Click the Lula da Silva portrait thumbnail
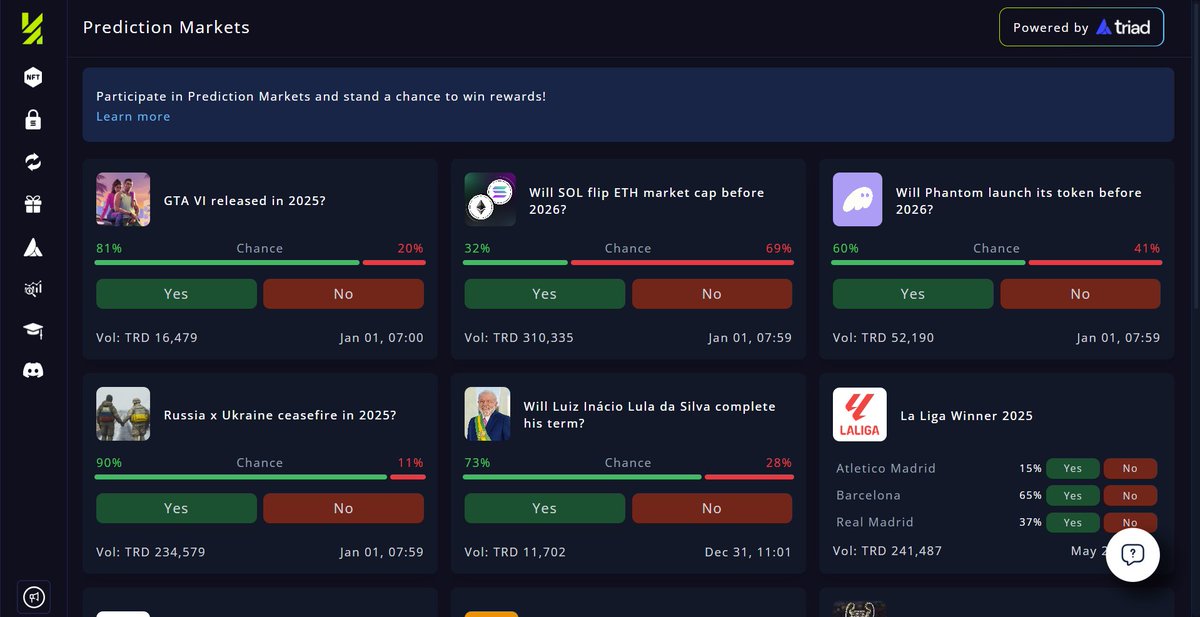This screenshot has height=617, width=1200. pos(488,414)
